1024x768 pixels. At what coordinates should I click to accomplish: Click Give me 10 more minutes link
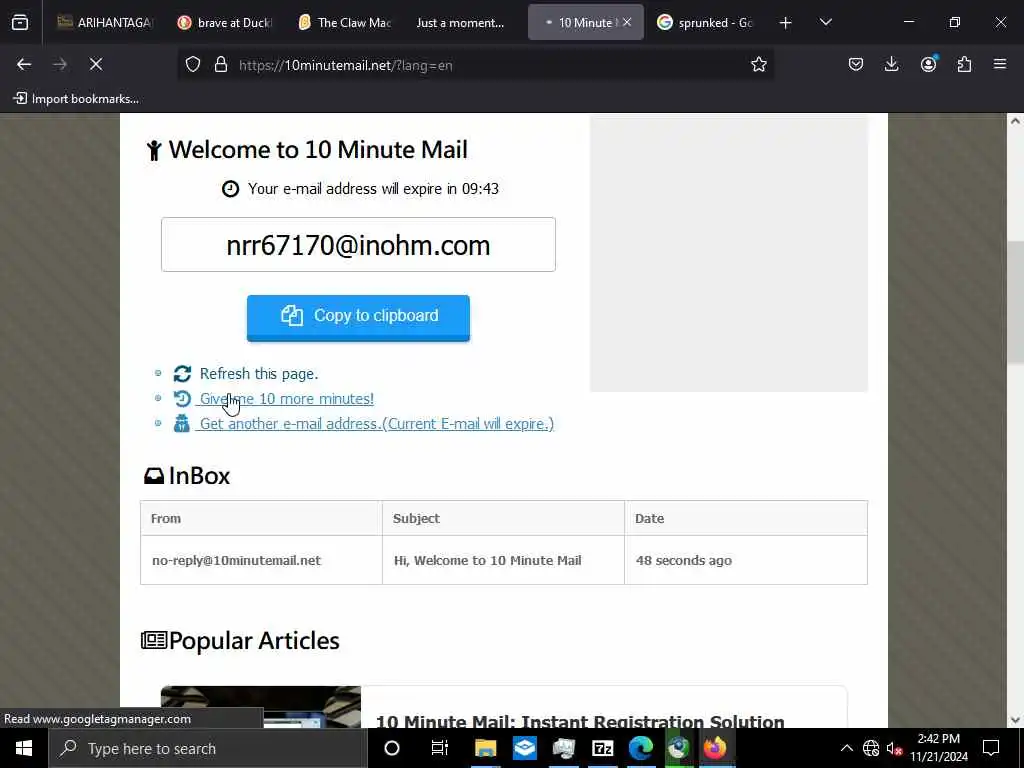point(287,398)
